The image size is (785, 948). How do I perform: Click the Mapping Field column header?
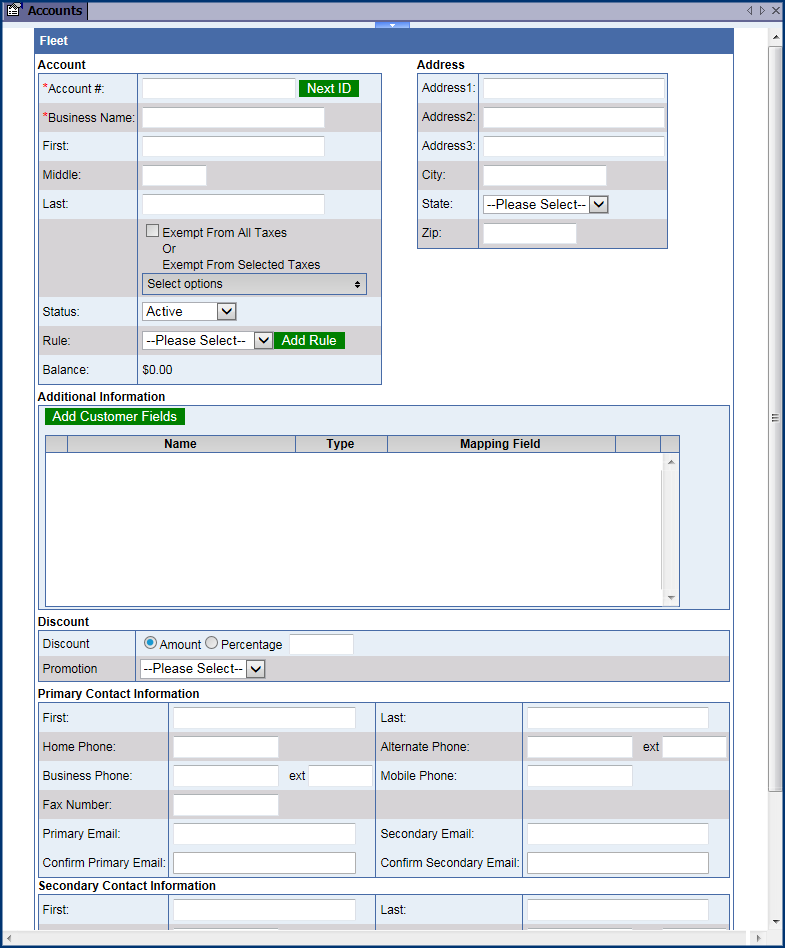pyautogui.click(x=500, y=444)
